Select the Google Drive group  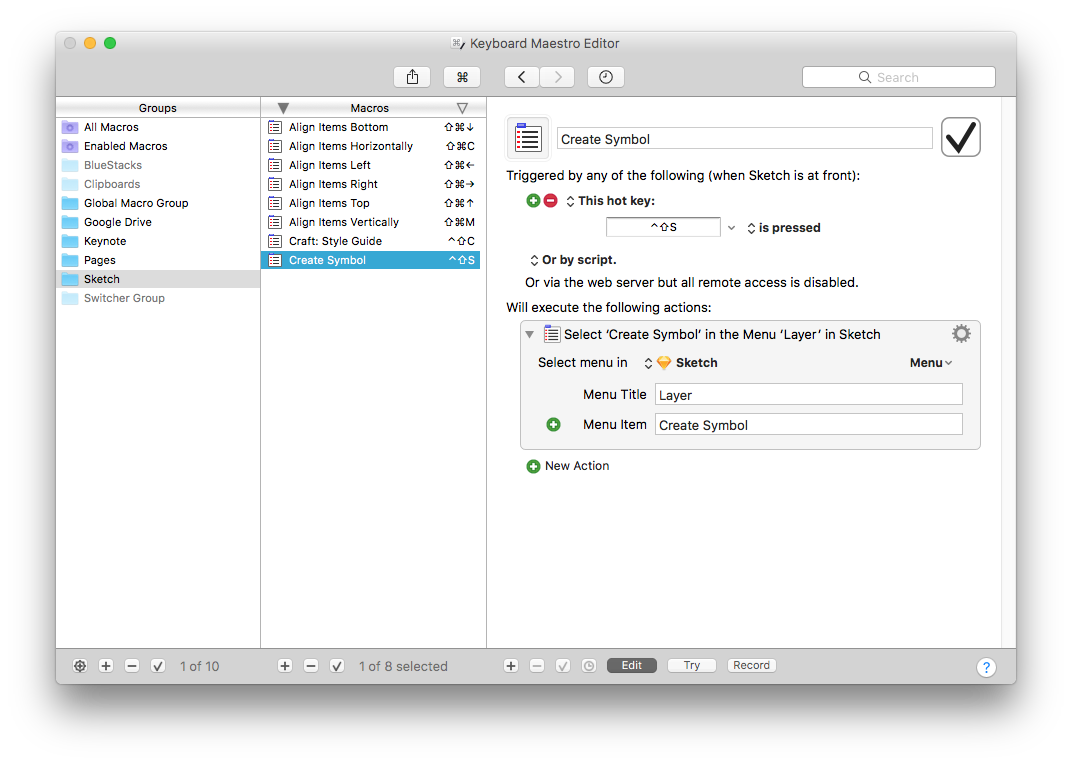(x=158, y=222)
